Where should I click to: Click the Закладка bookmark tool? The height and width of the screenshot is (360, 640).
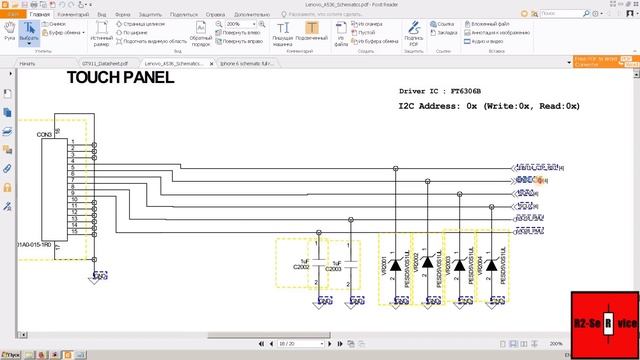coord(443,33)
